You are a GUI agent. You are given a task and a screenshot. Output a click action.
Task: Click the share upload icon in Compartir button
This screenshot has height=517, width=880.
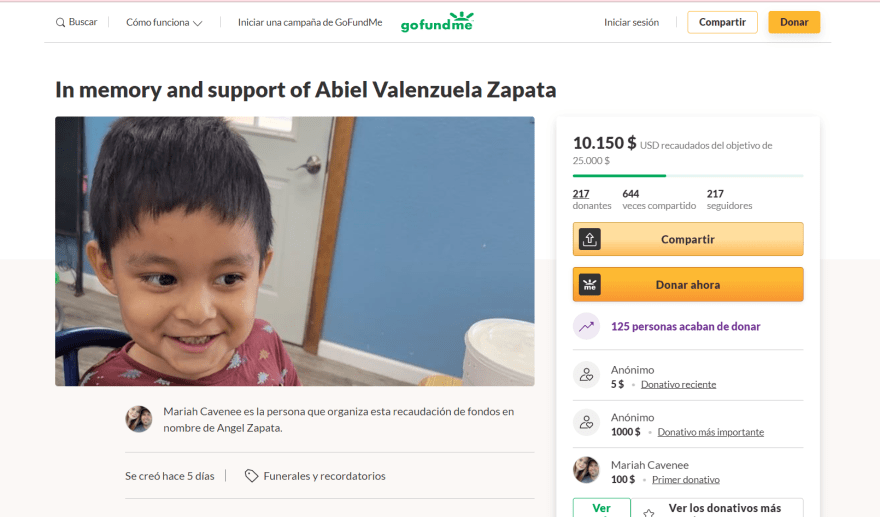click(589, 239)
